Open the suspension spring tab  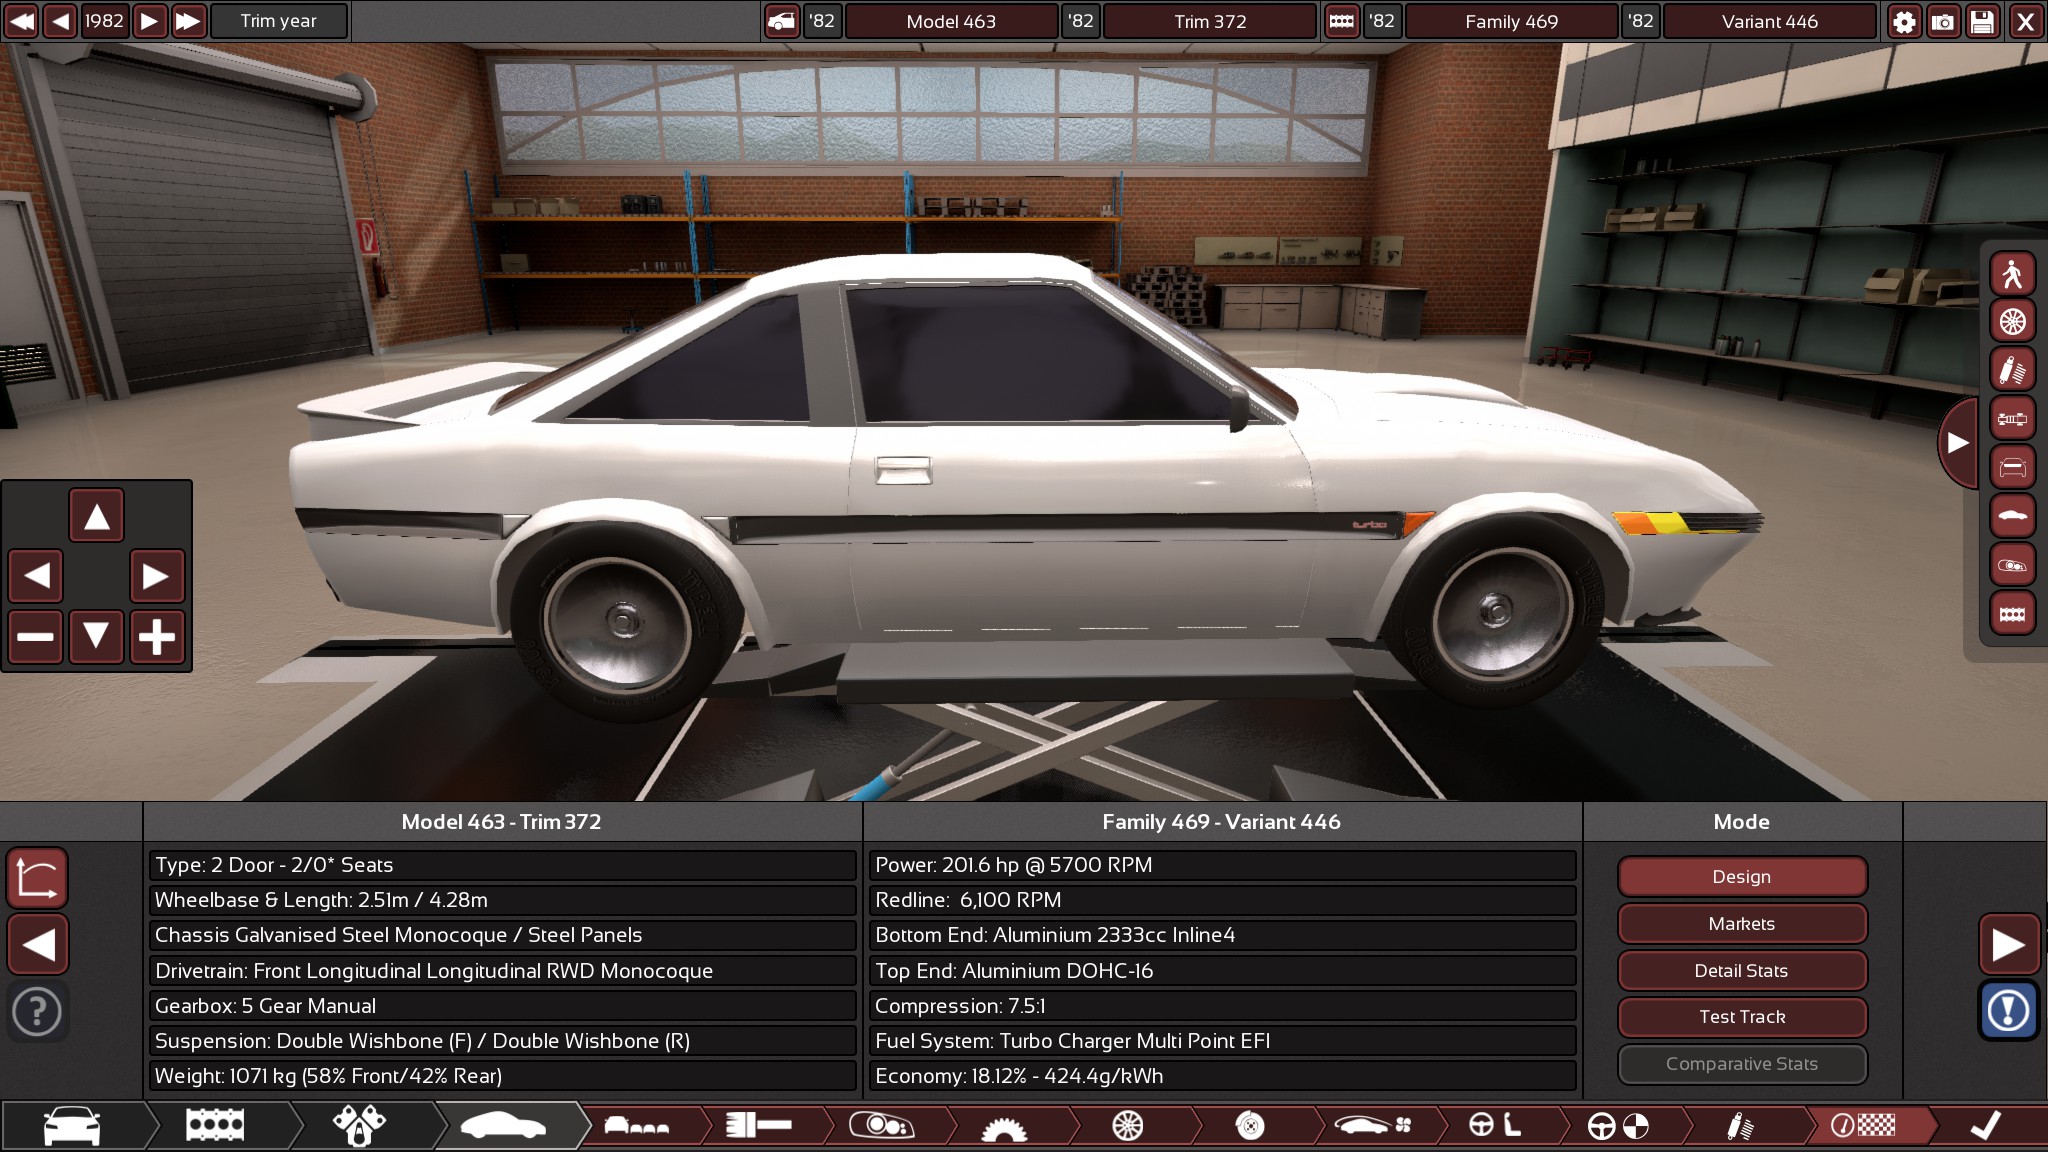click(1740, 1126)
